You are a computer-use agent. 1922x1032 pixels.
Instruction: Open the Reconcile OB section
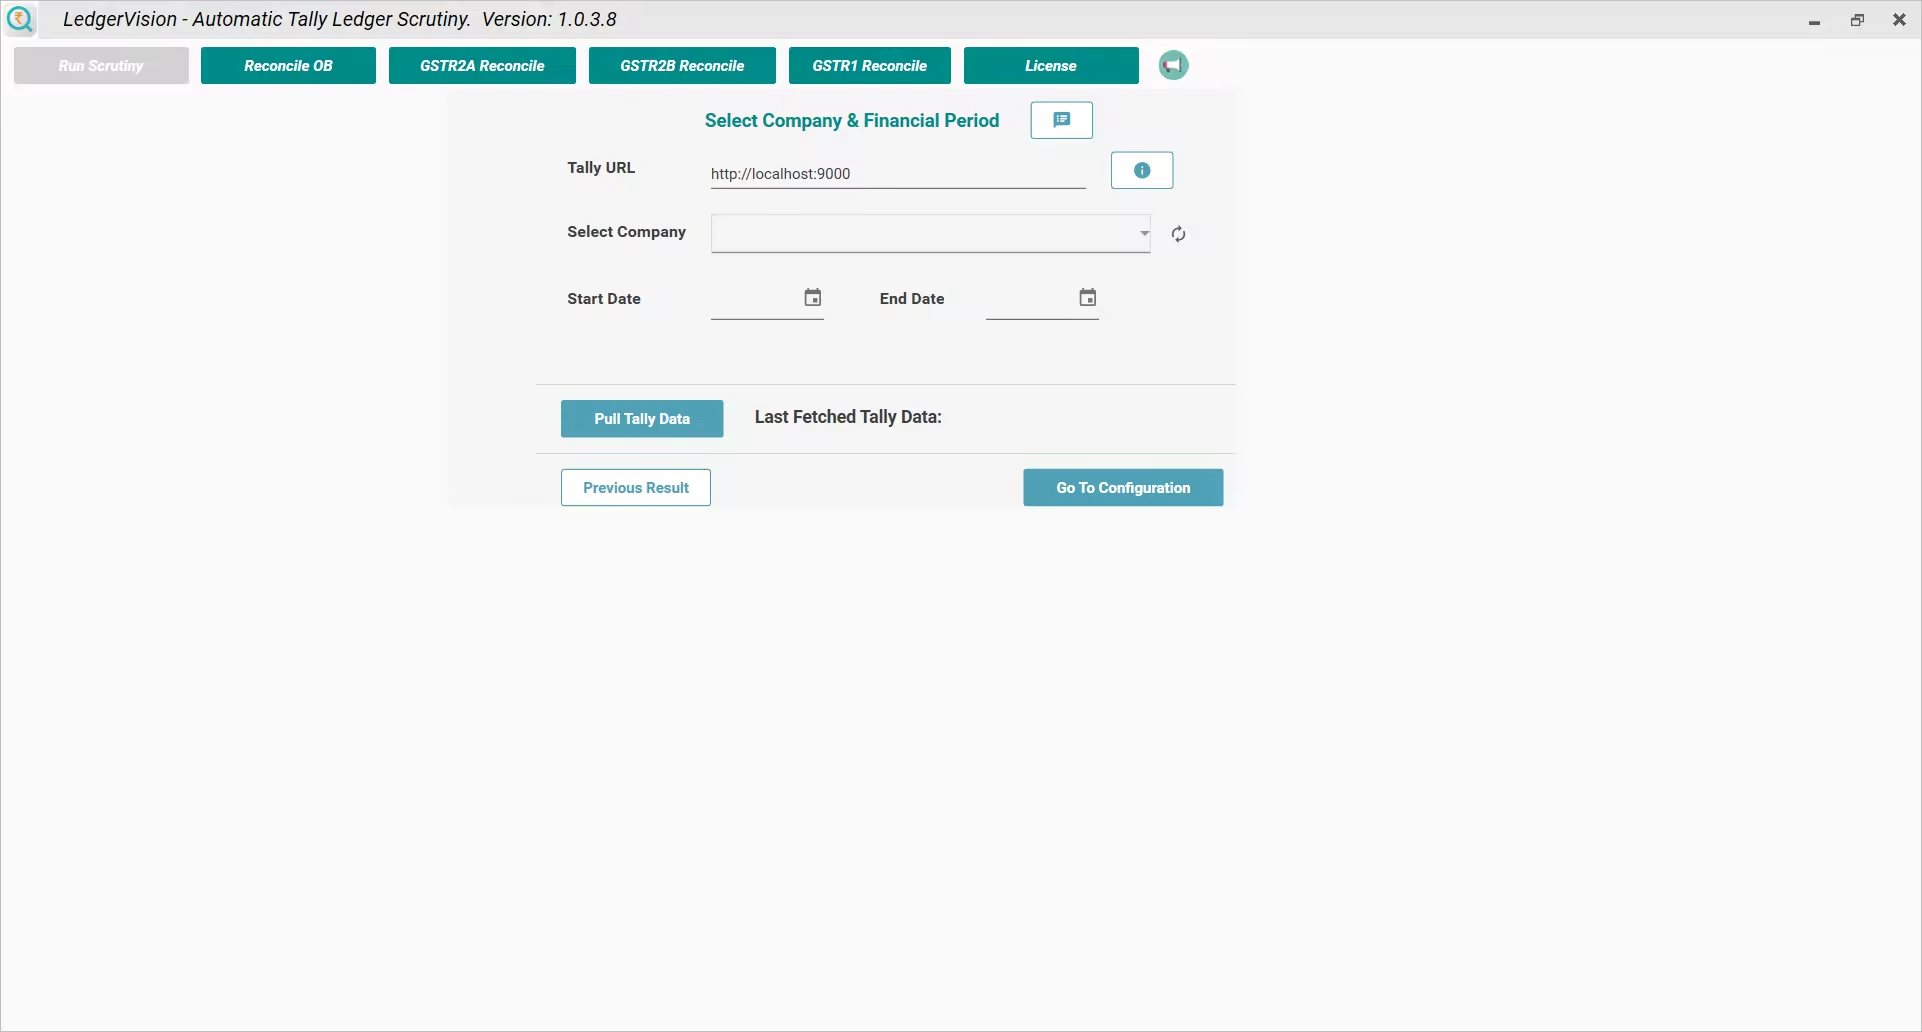(288, 66)
